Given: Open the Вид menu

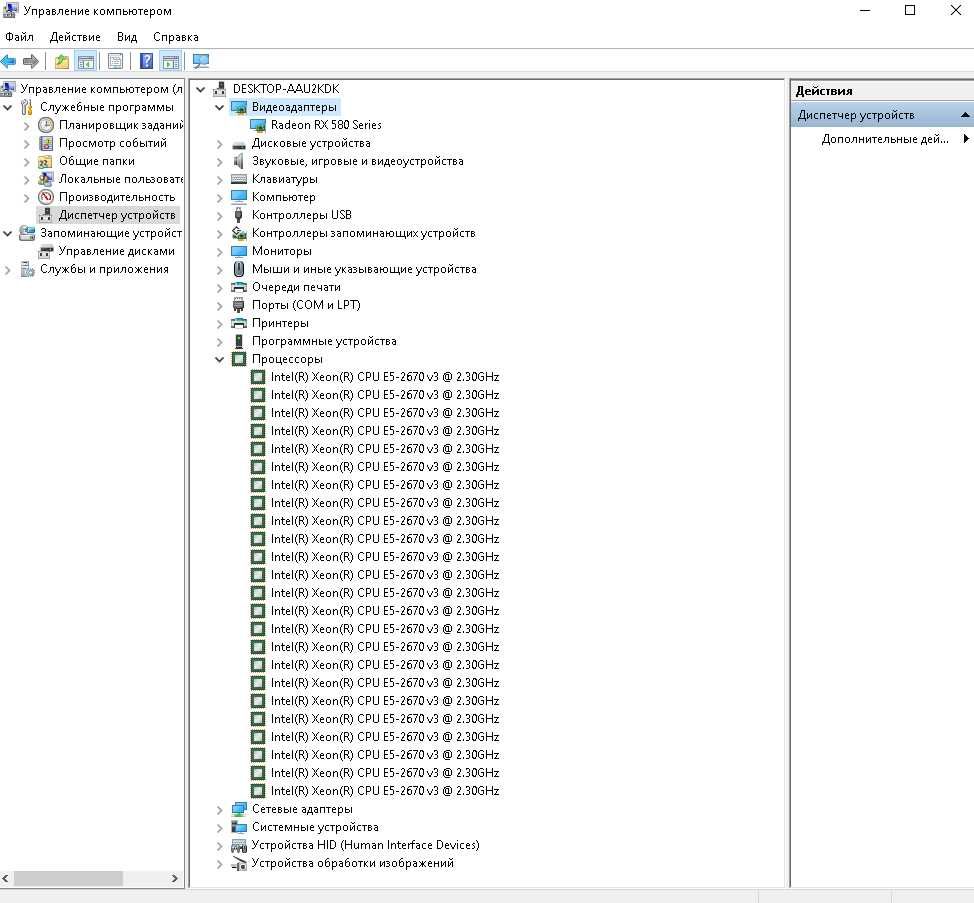Looking at the screenshot, I should pos(127,37).
